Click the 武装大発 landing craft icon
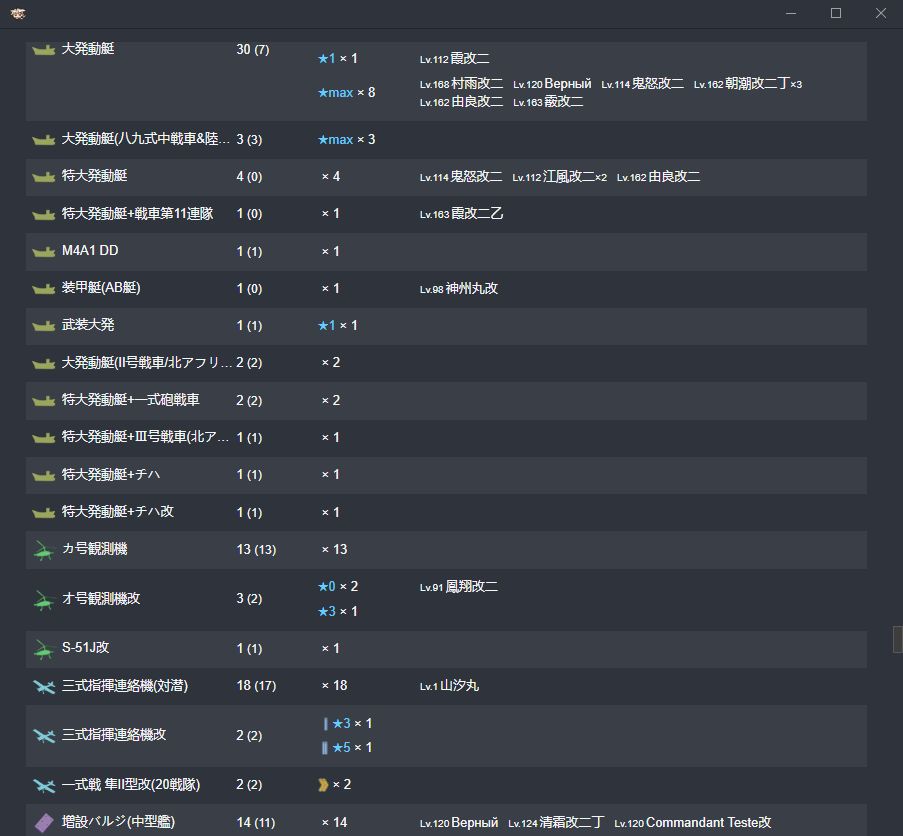 pos(44,326)
